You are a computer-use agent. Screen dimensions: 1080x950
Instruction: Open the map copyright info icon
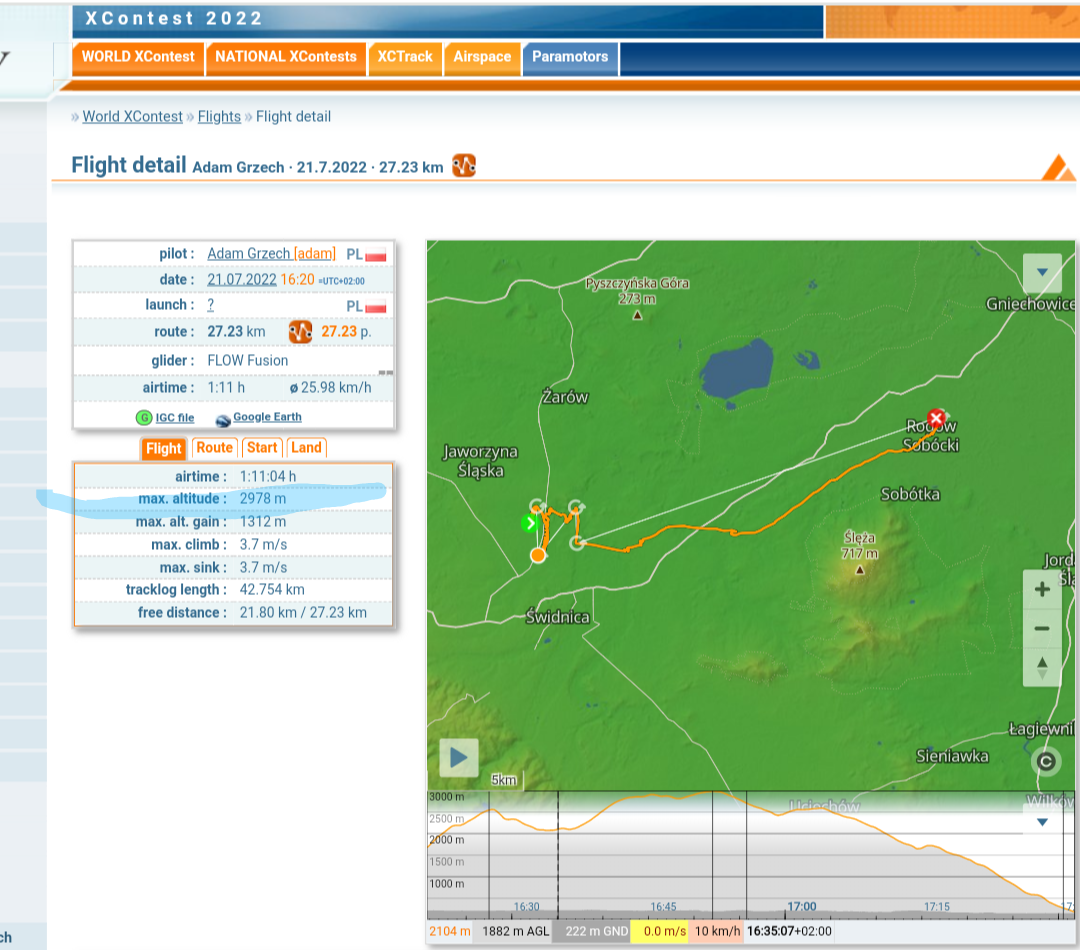pos(1046,762)
